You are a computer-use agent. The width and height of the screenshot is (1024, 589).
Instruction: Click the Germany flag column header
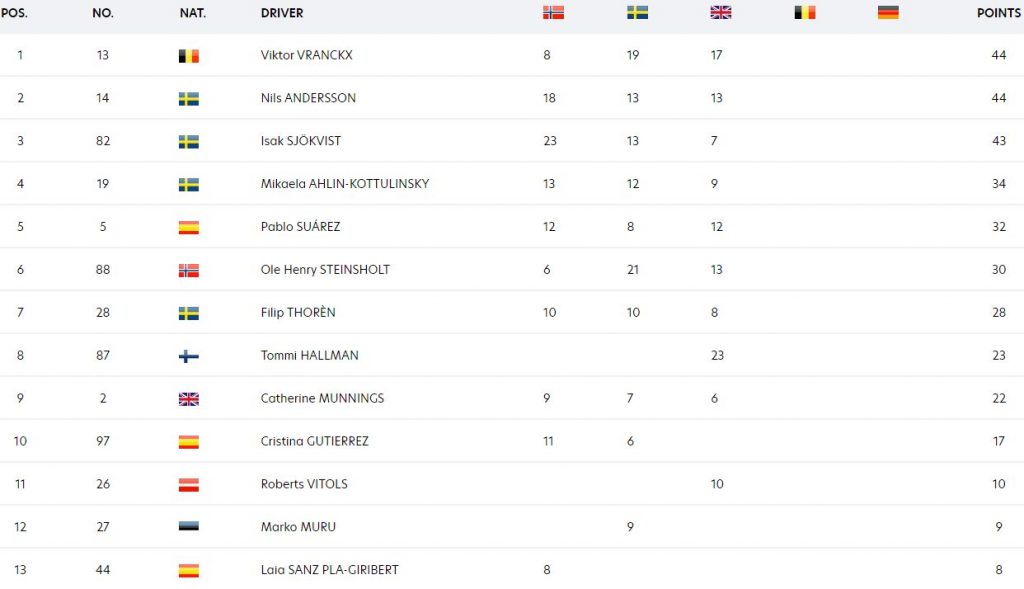click(888, 12)
